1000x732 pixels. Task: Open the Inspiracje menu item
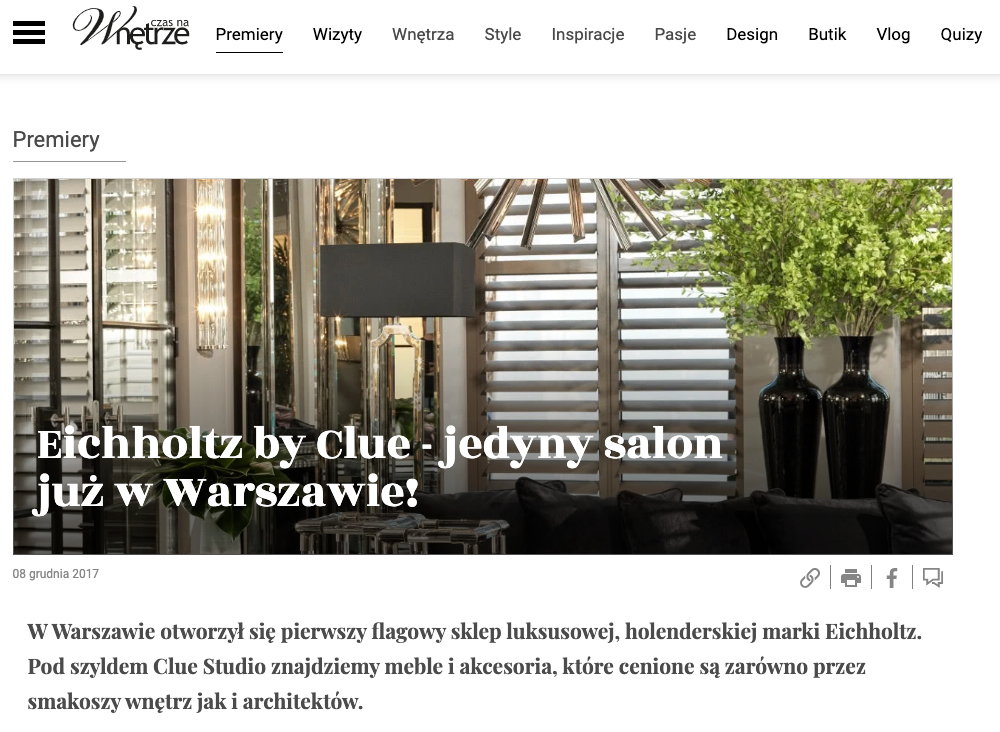pos(587,34)
